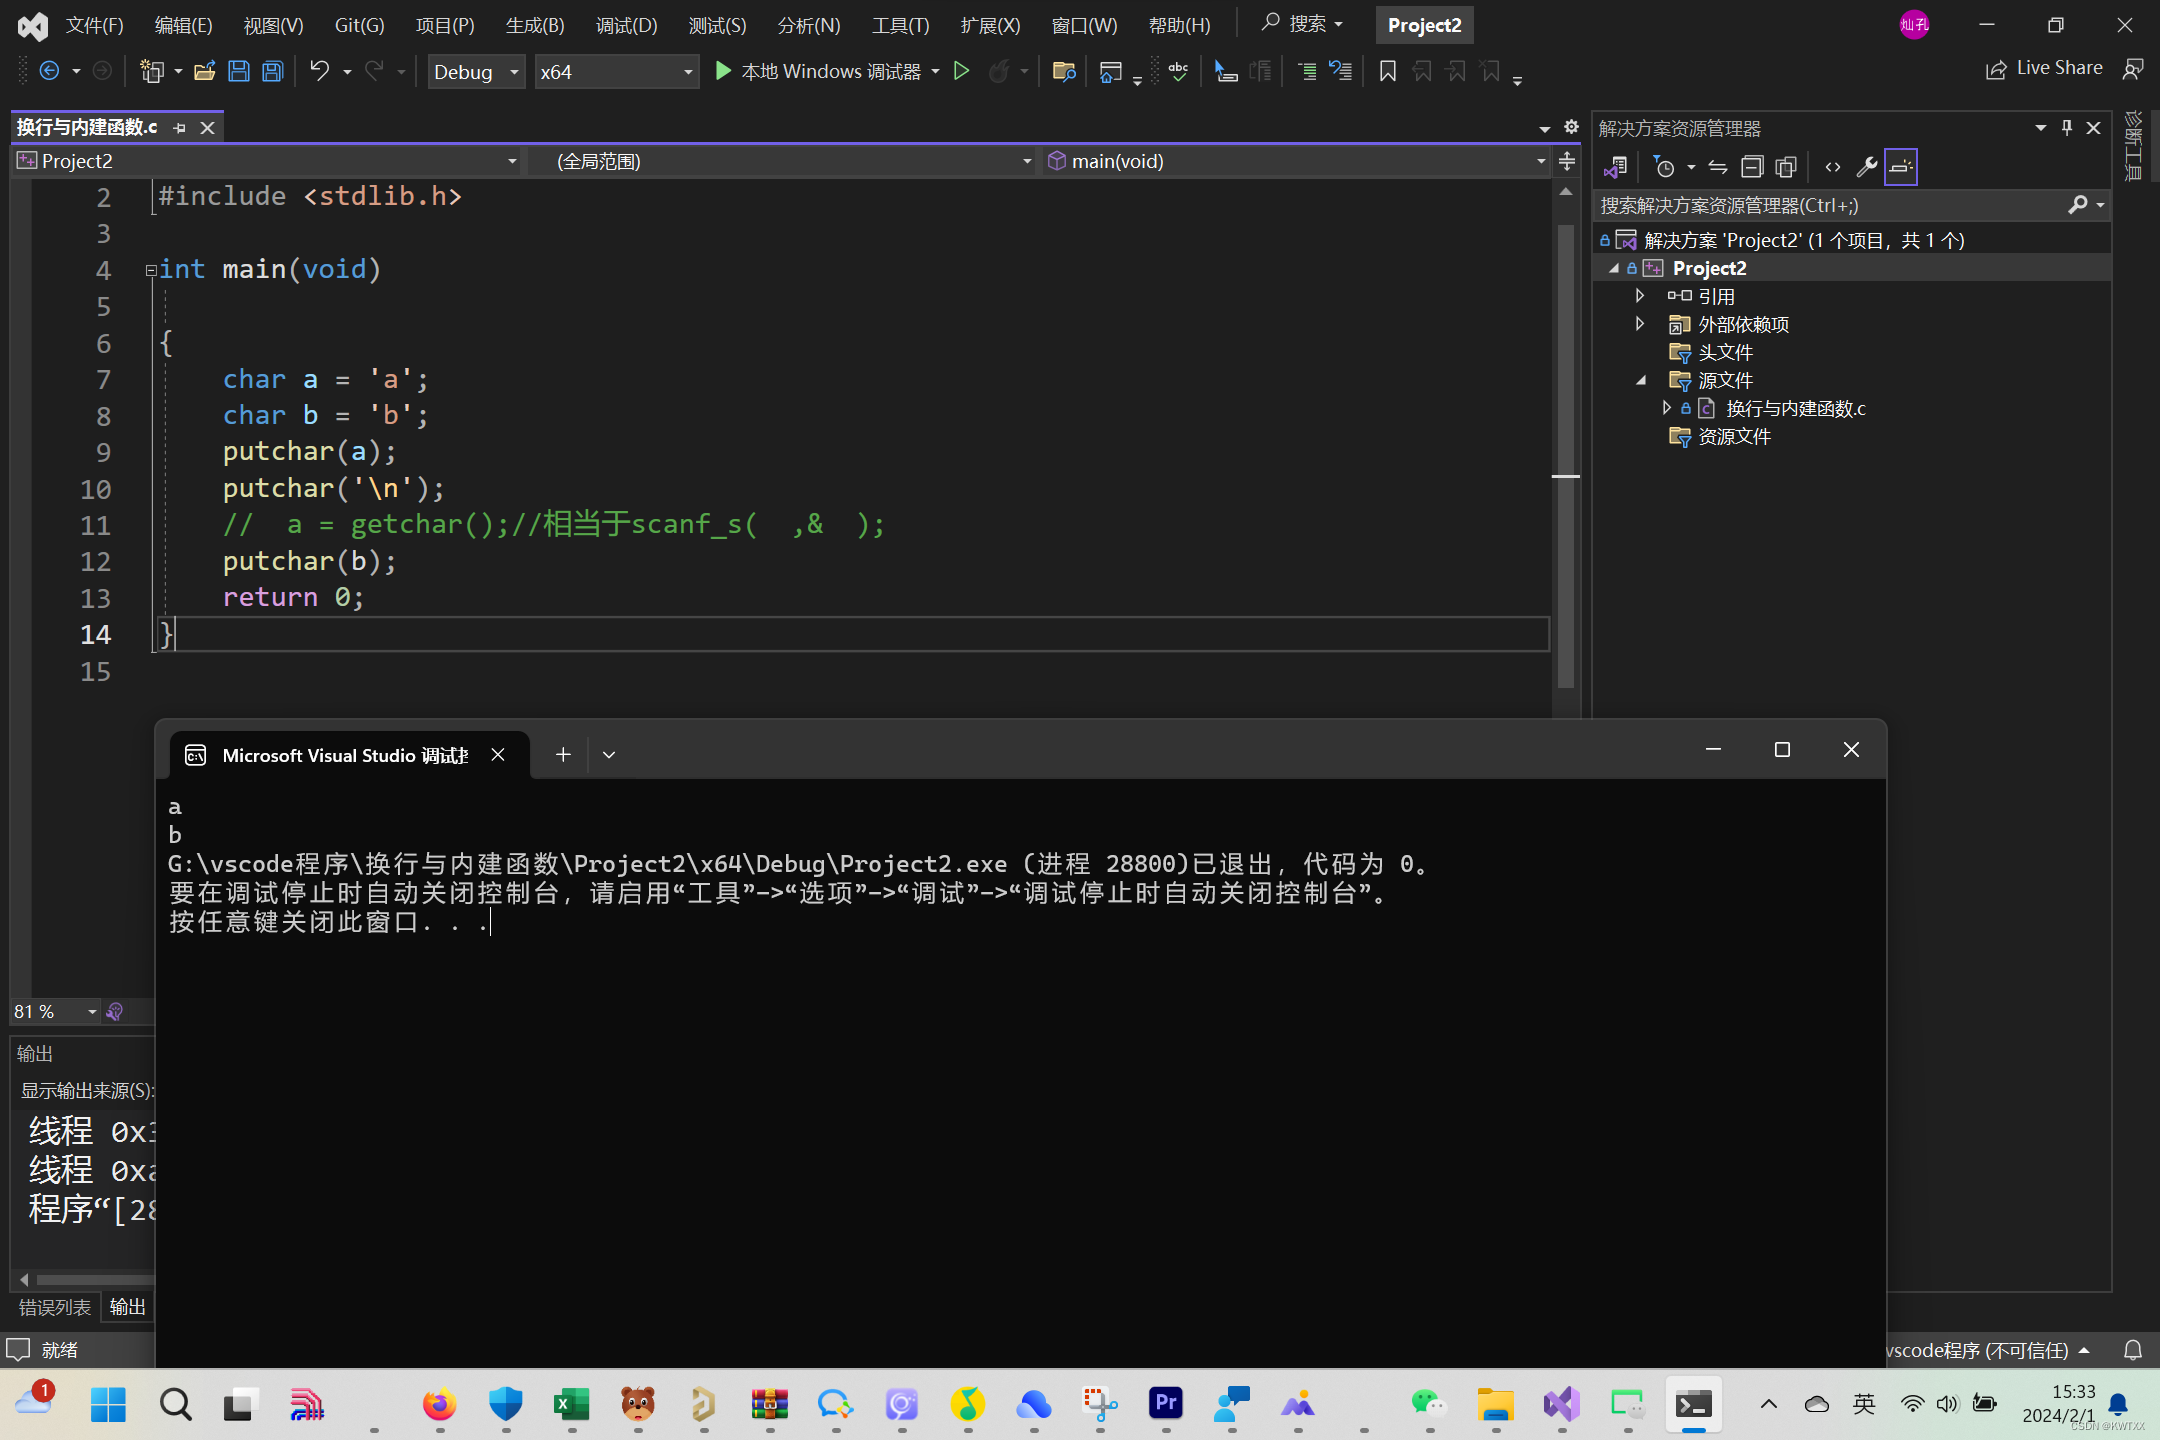This screenshot has width=2160, height=1440.
Task: Click the Properties wrench icon in Solution Explorer
Action: [1866, 167]
